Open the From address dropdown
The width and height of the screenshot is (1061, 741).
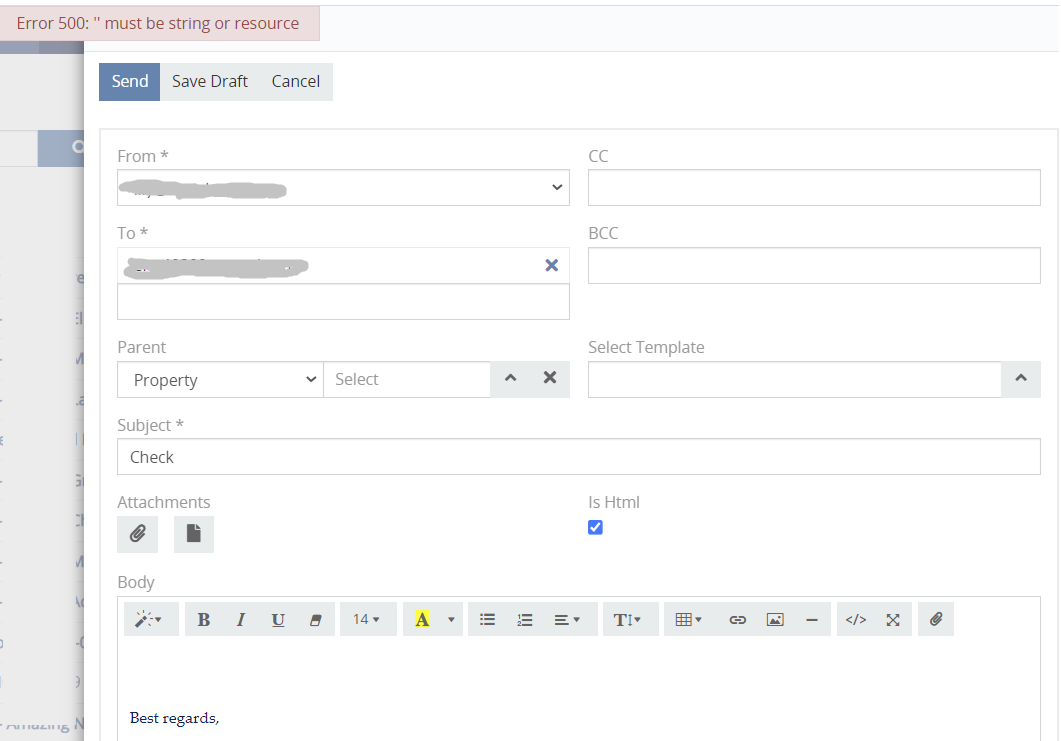pos(343,188)
